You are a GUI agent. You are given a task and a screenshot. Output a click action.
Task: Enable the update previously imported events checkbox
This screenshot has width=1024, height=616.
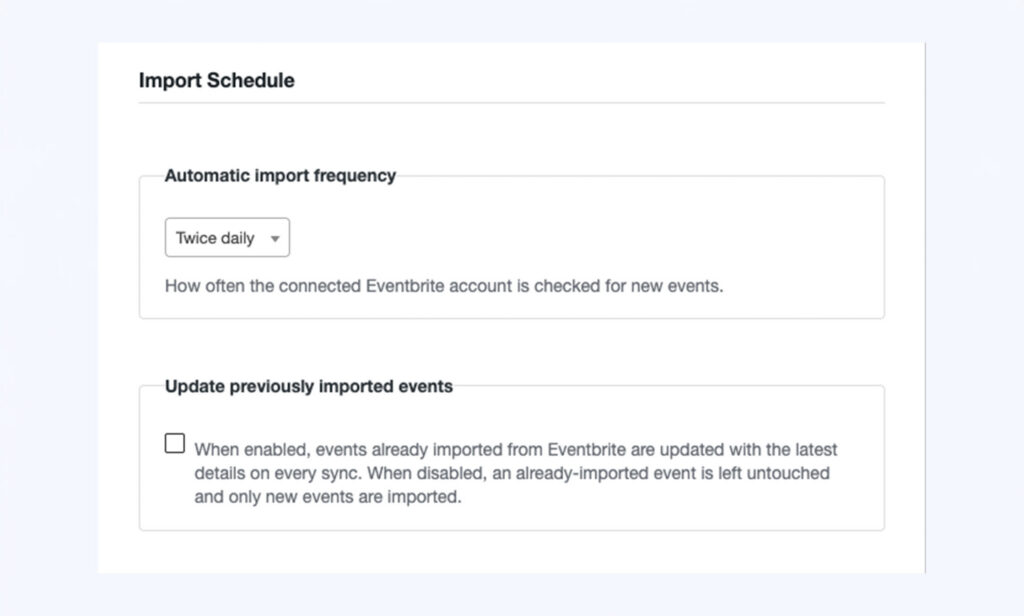click(x=174, y=443)
